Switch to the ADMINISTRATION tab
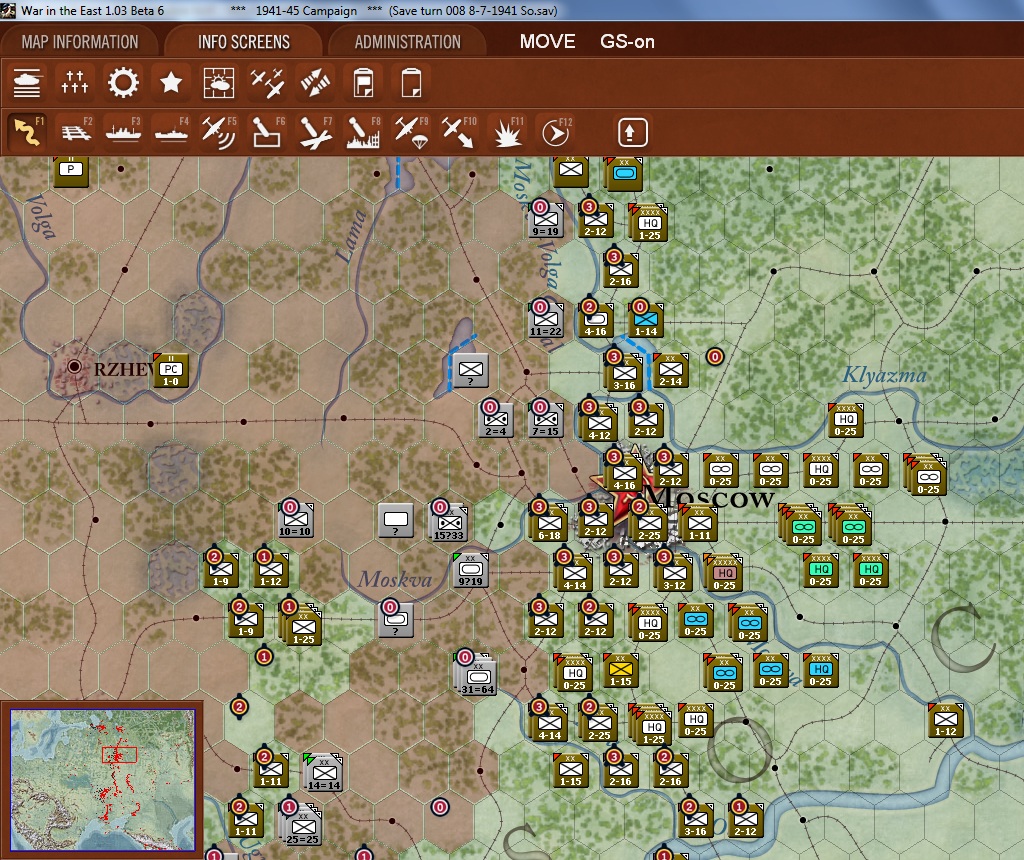Screen dimensions: 1024x860 pos(408,42)
